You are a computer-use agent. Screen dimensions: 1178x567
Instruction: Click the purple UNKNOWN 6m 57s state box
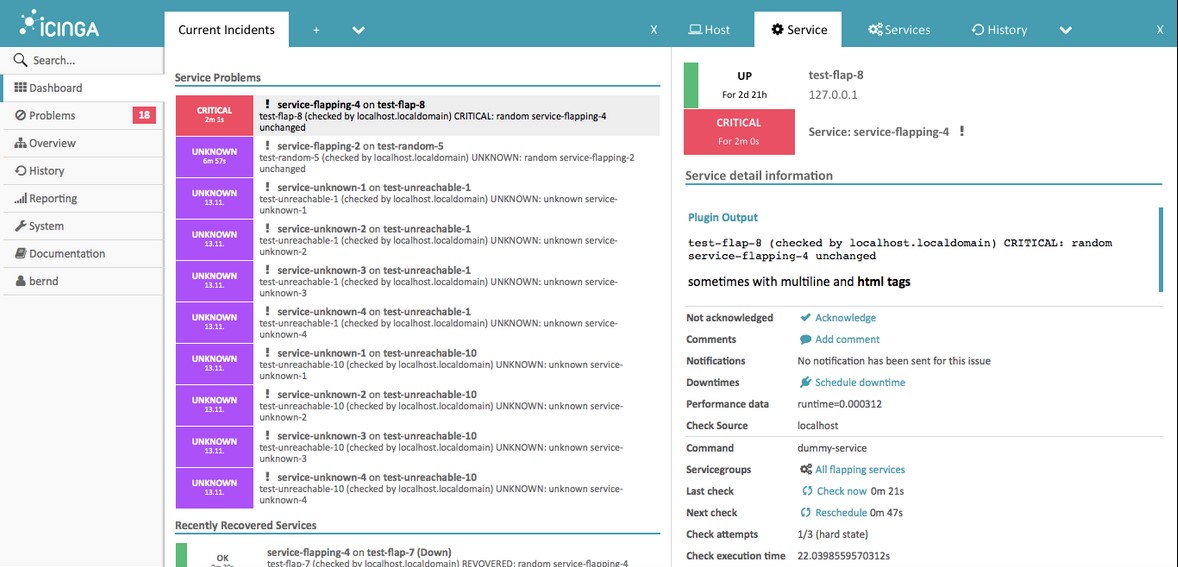coord(214,157)
